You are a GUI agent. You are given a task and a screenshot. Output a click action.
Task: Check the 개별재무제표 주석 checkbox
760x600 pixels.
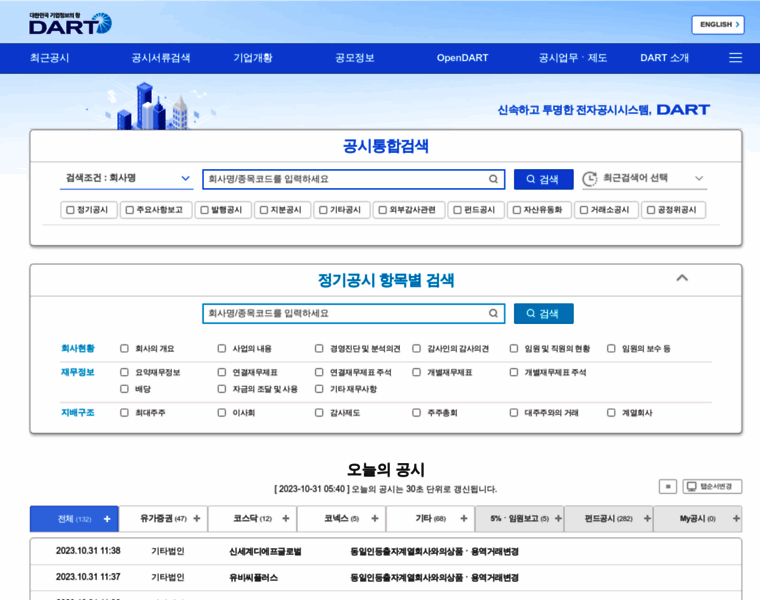click(x=514, y=372)
